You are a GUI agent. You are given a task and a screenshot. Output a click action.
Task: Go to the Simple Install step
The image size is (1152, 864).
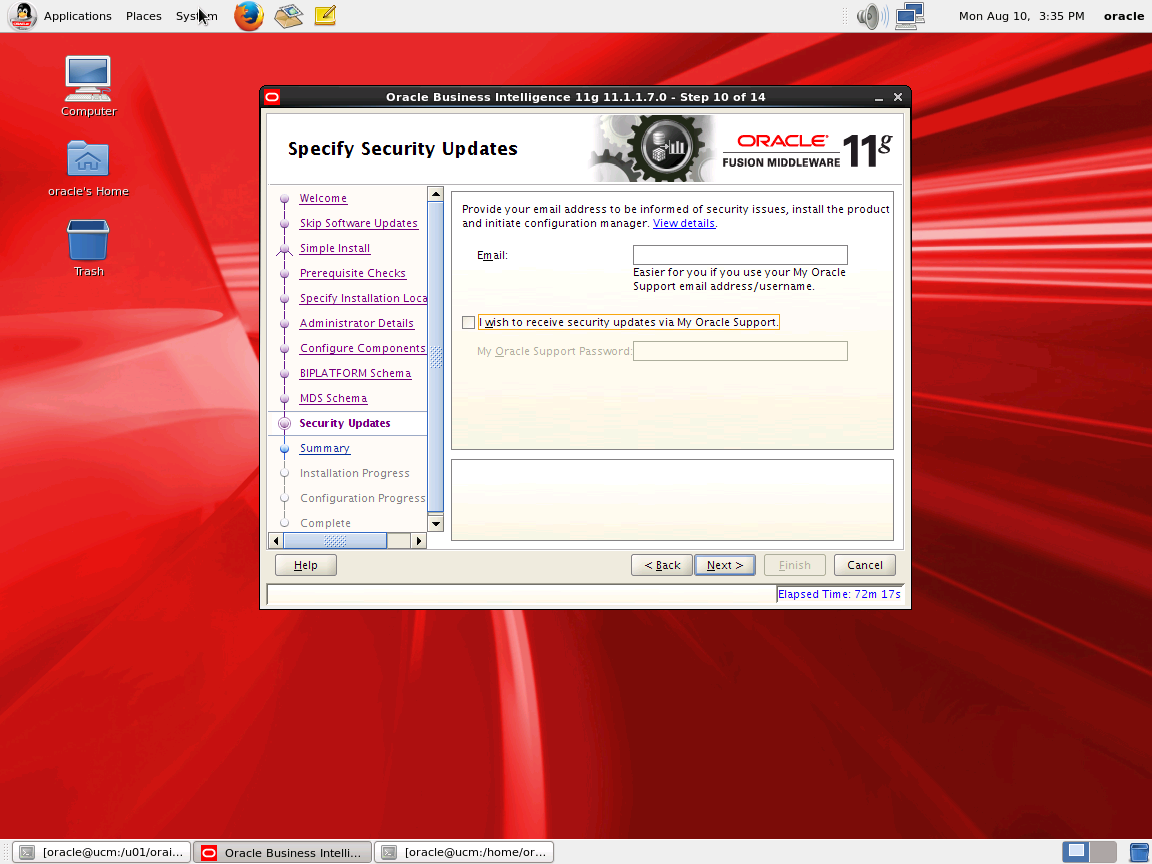335,248
